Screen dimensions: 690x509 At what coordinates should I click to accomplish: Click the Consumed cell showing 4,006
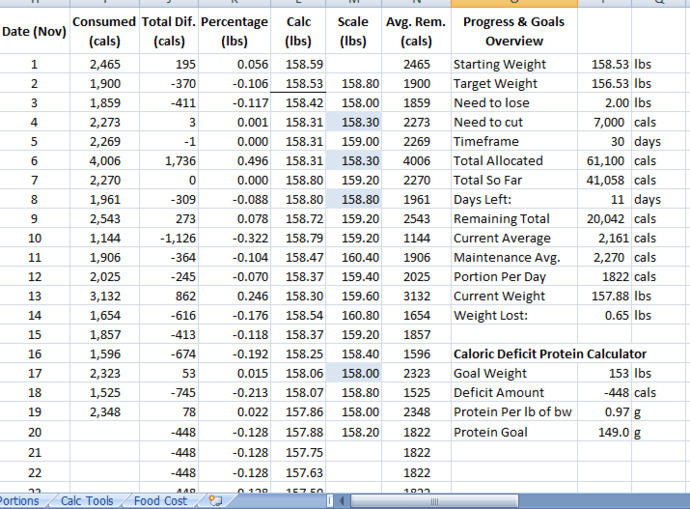pos(105,161)
